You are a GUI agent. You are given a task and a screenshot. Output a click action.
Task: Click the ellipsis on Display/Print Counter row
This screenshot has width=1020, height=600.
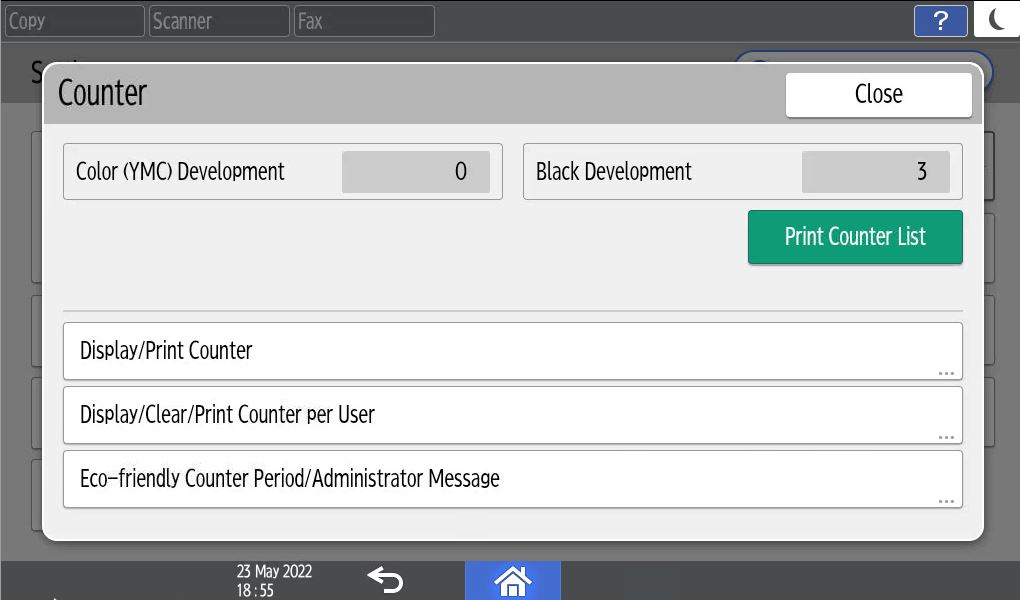tap(945, 373)
